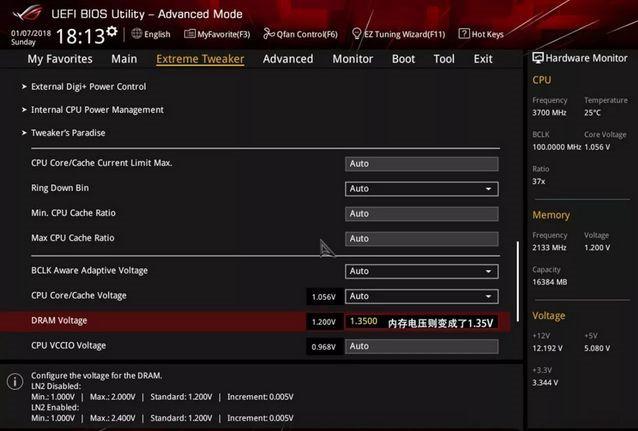
Task: Click the Hardware Monitor display icon
Action: [x=538, y=59]
